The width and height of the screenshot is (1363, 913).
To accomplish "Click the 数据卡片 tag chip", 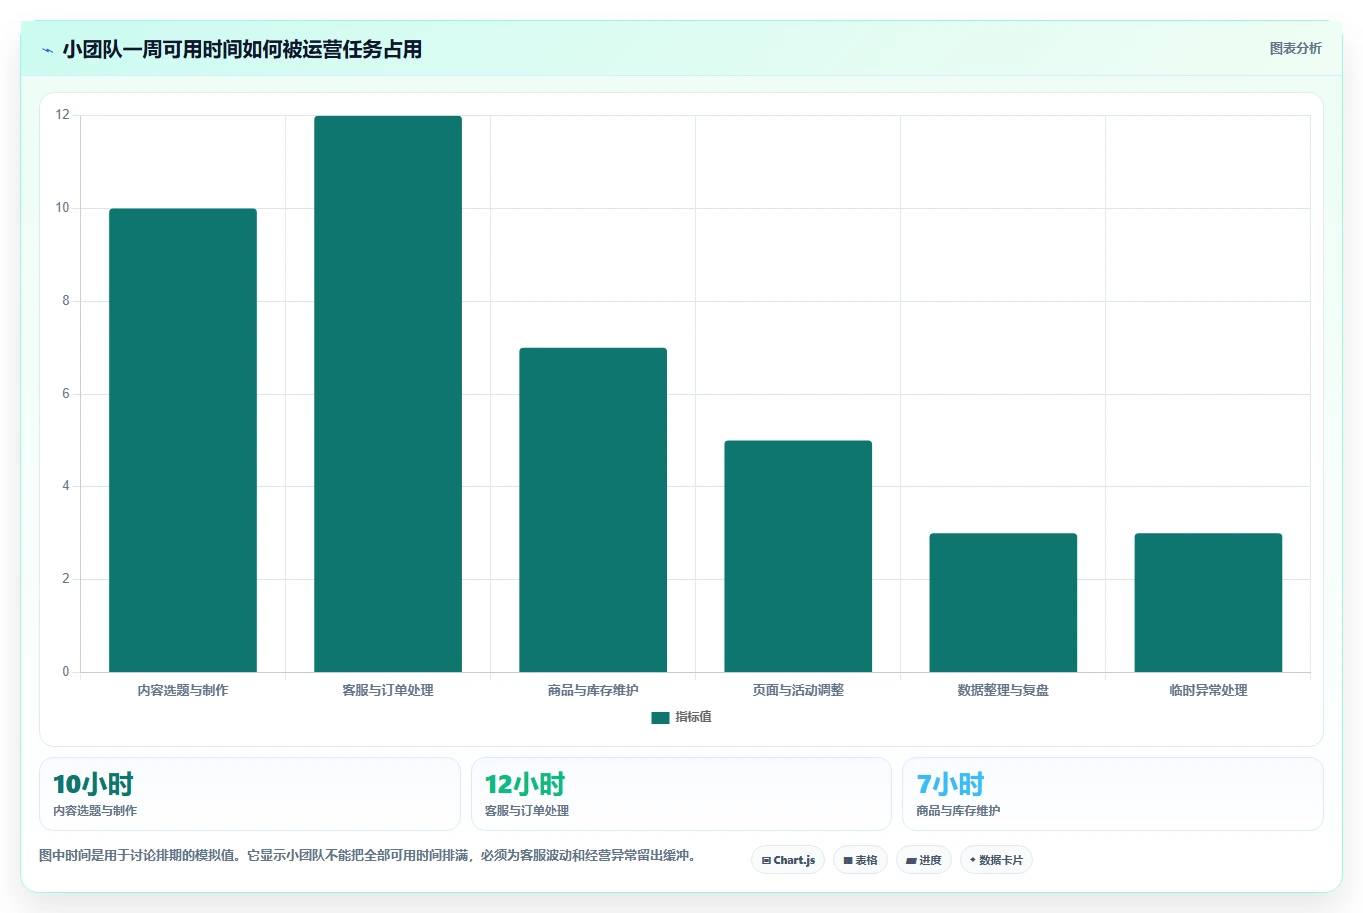I will click(x=996, y=860).
